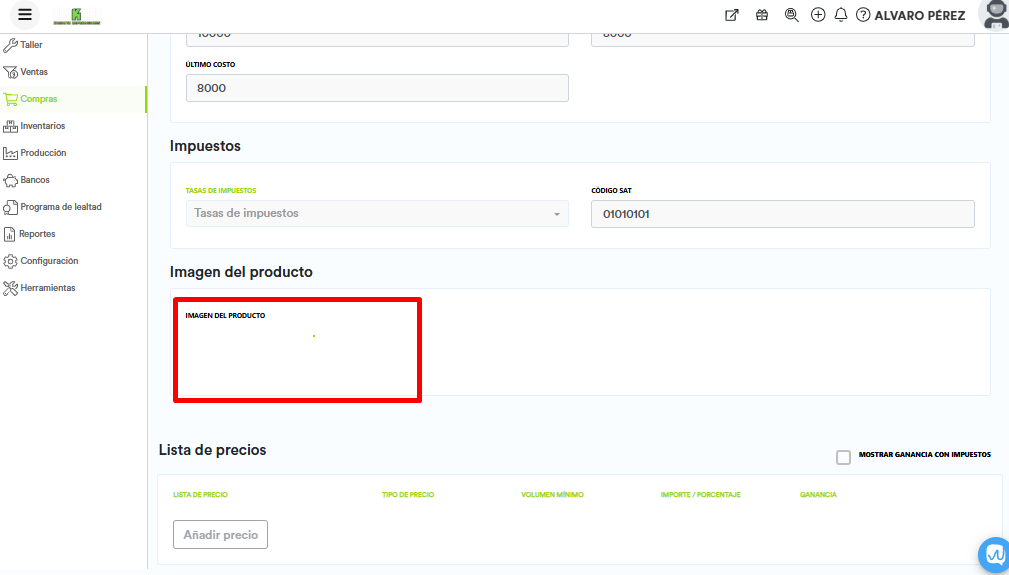The image size is (1009, 575).
Task: Open the external link icon in header
Action: tap(732, 15)
